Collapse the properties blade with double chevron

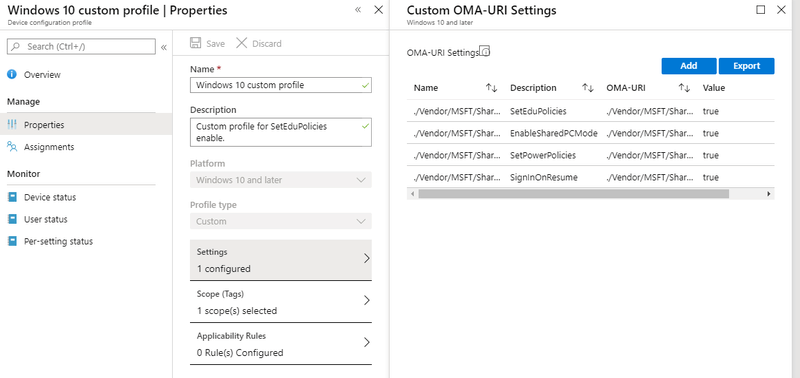click(x=358, y=10)
